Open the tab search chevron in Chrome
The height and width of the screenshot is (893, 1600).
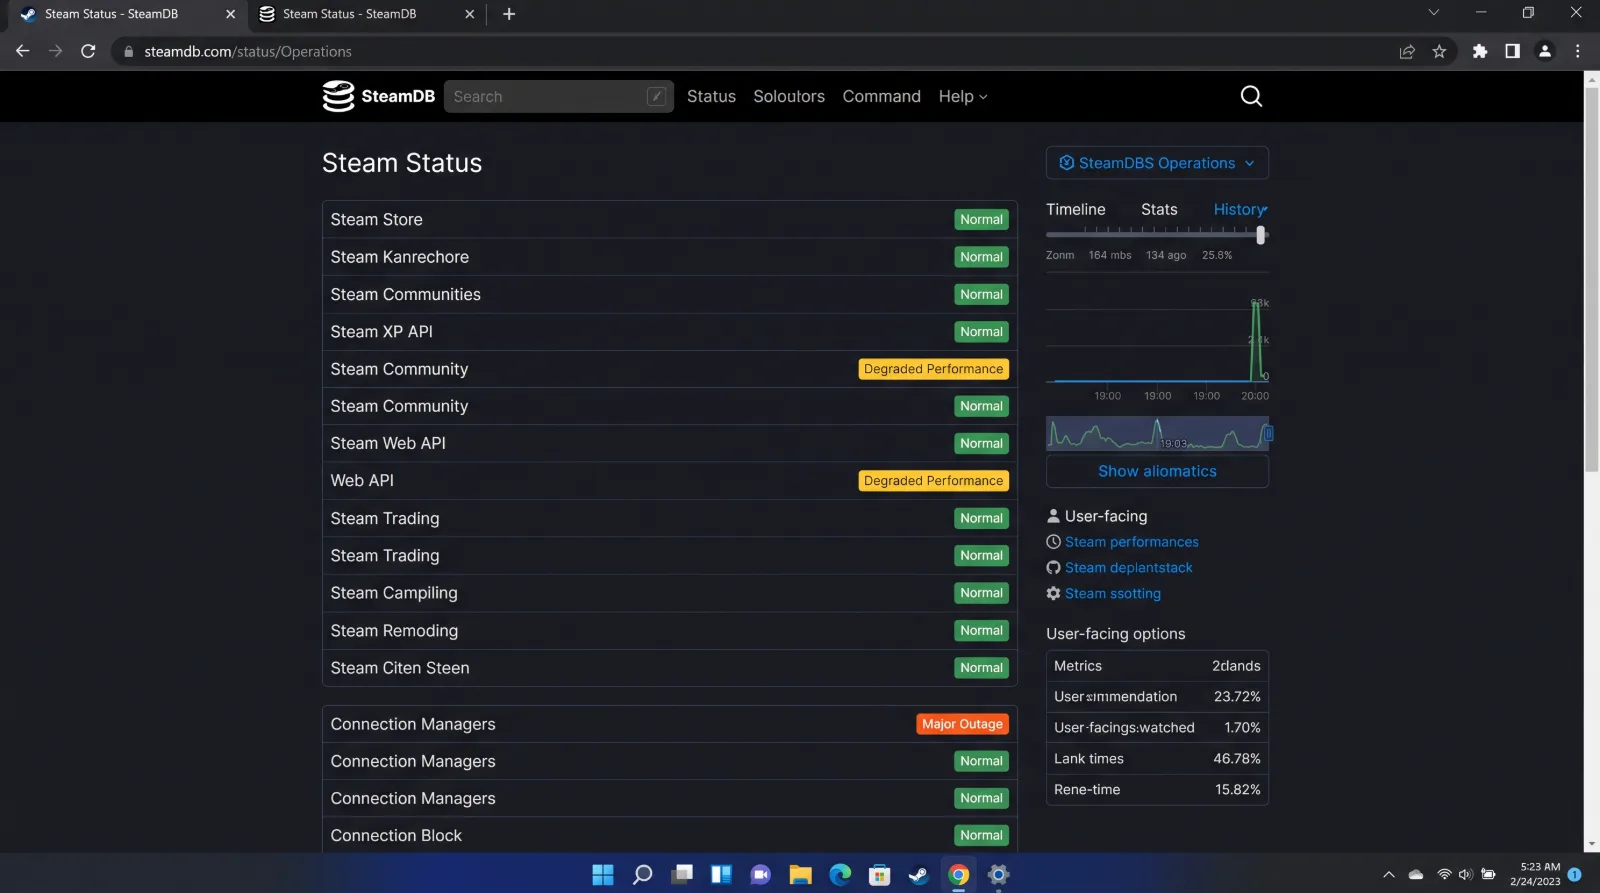click(1433, 13)
